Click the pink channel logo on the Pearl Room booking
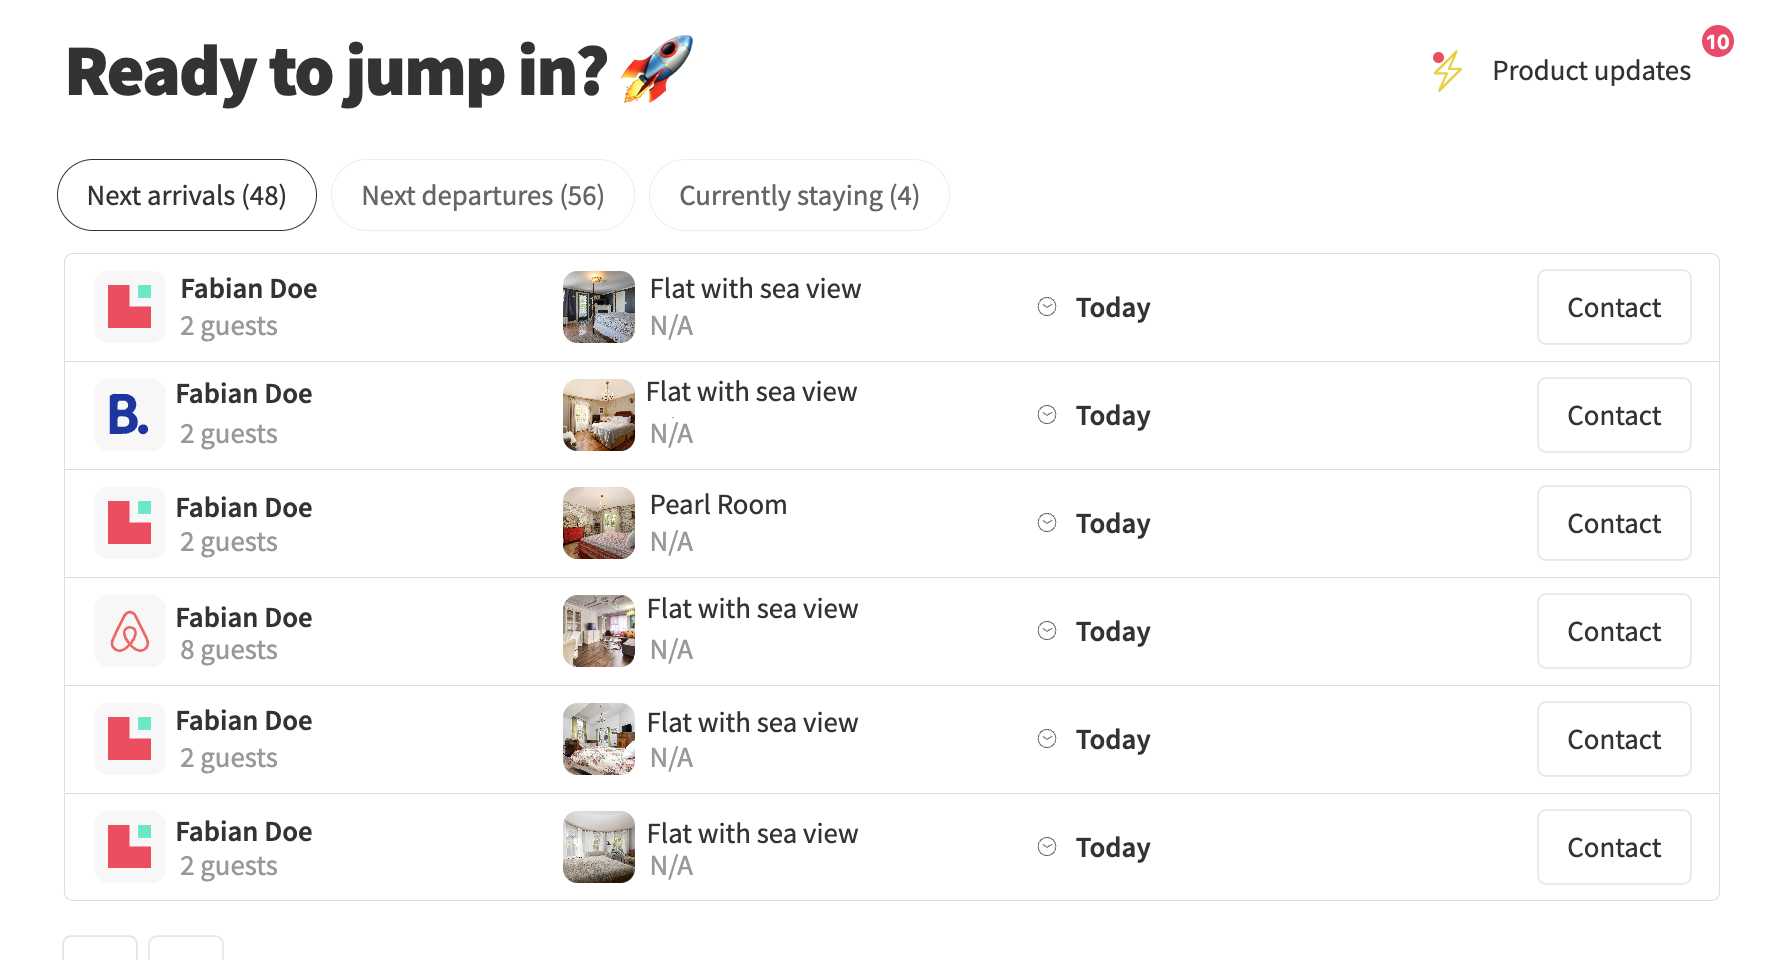Viewport: 1790px width, 960px height. (129, 523)
